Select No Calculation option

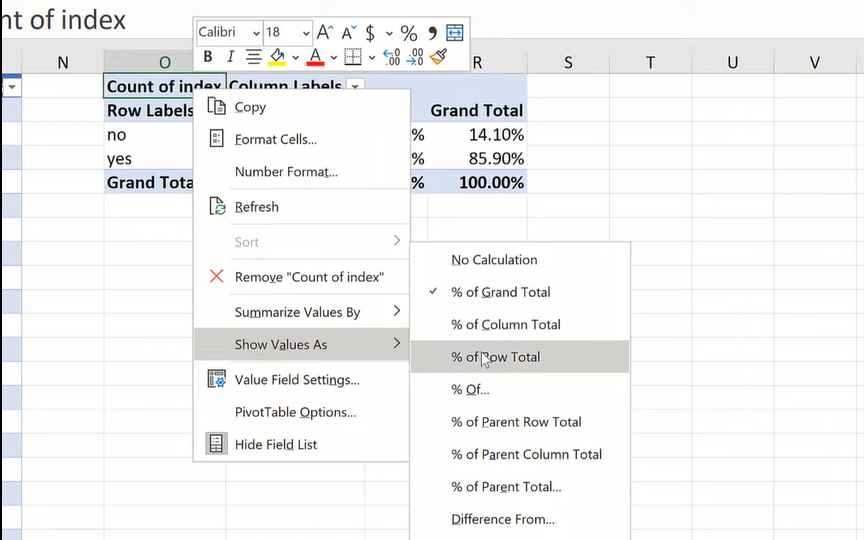point(520,260)
